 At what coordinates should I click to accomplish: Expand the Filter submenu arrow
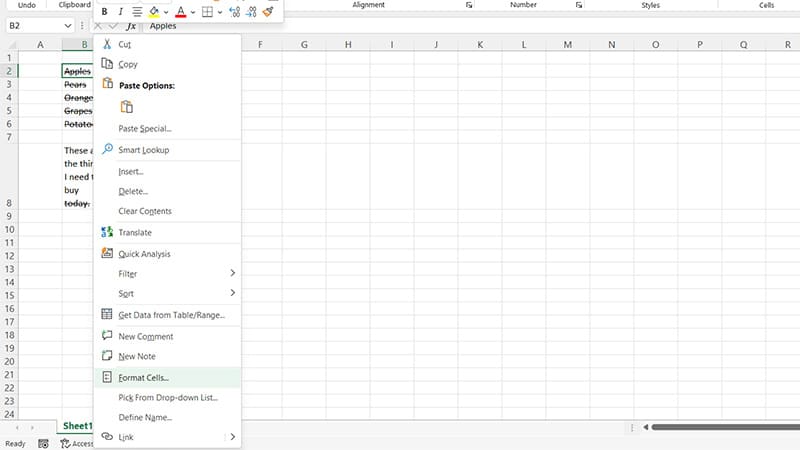coord(233,273)
